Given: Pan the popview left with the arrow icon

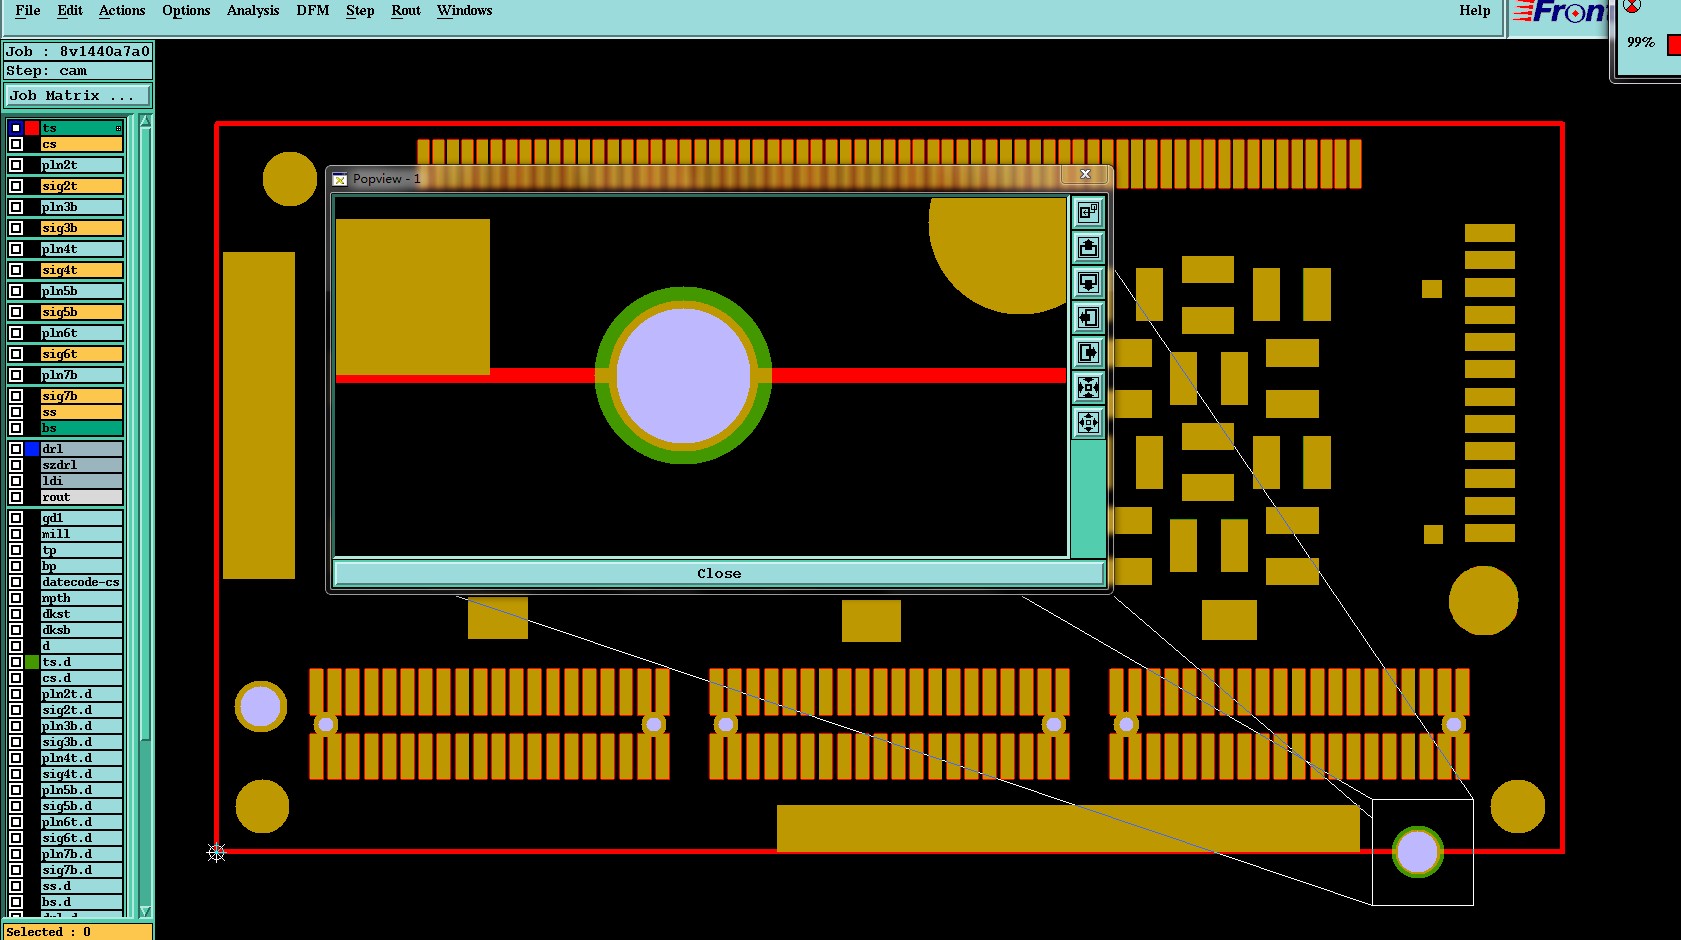Looking at the screenshot, I should click(x=1088, y=317).
